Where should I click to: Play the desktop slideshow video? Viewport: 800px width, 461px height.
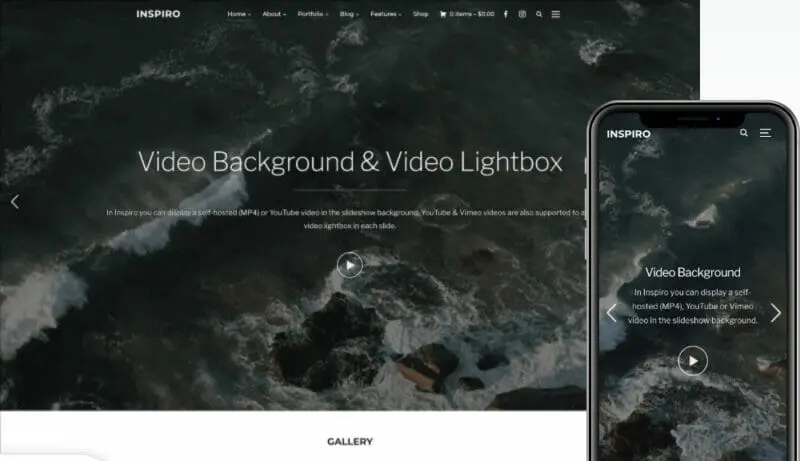pos(349,264)
